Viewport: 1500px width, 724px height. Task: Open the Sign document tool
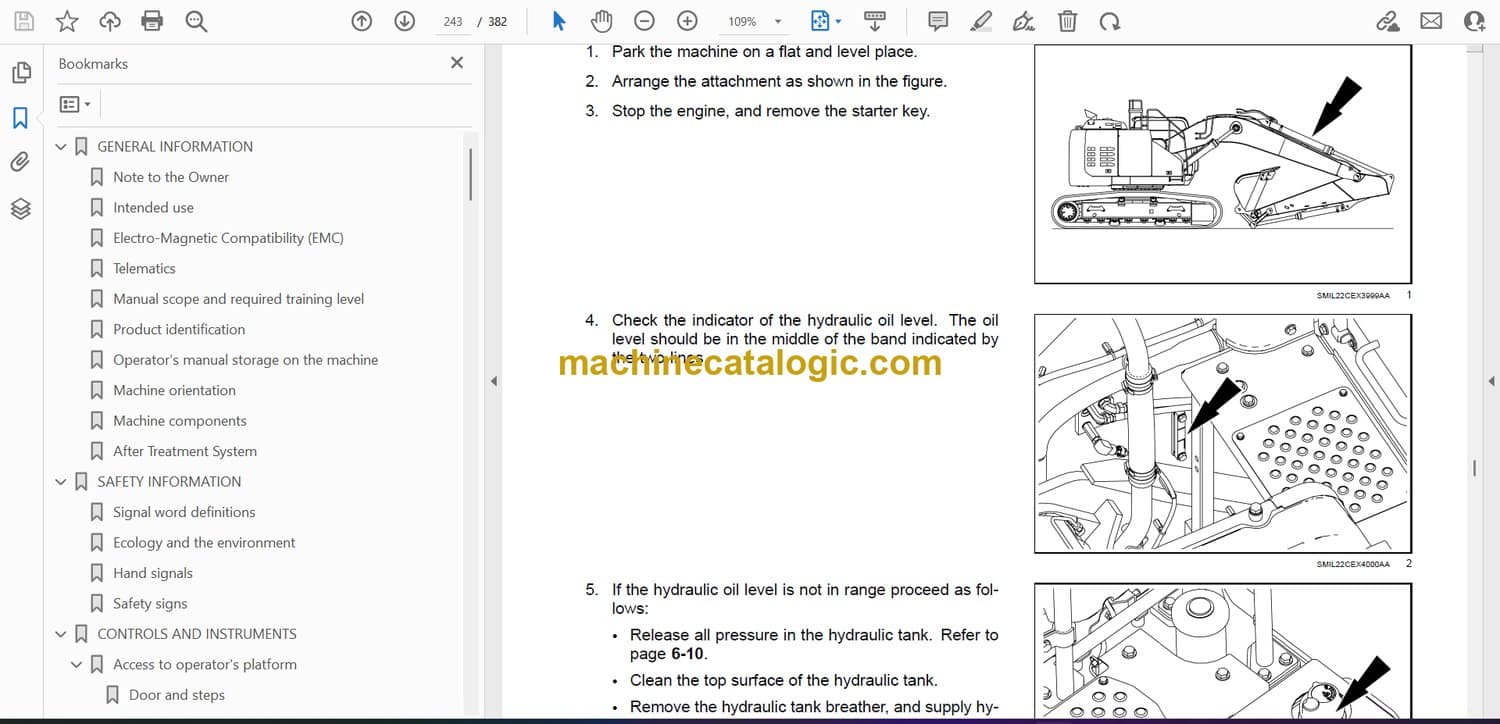tap(1024, 21)
